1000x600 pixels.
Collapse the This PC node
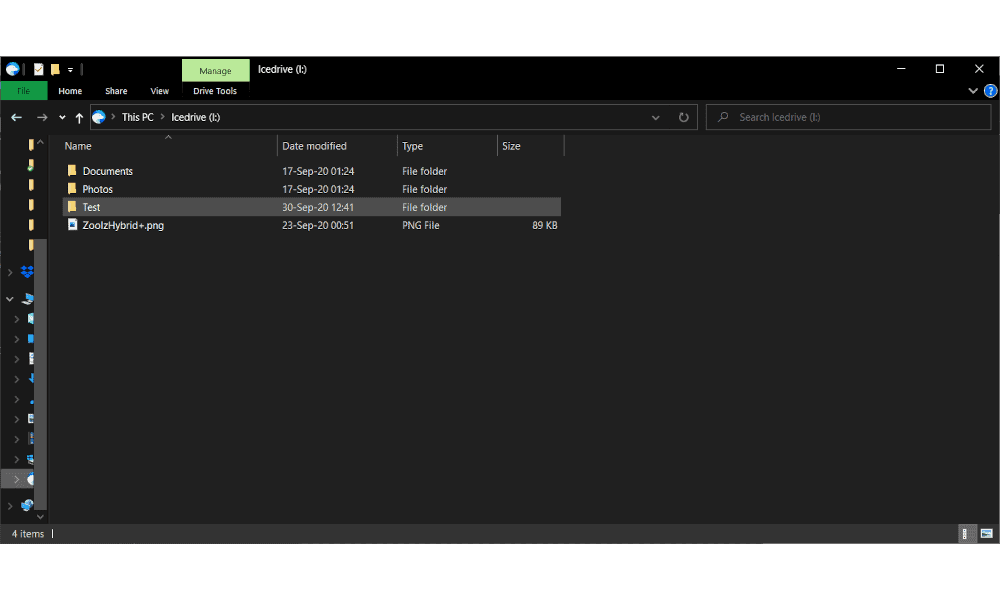tap(10, 298)
